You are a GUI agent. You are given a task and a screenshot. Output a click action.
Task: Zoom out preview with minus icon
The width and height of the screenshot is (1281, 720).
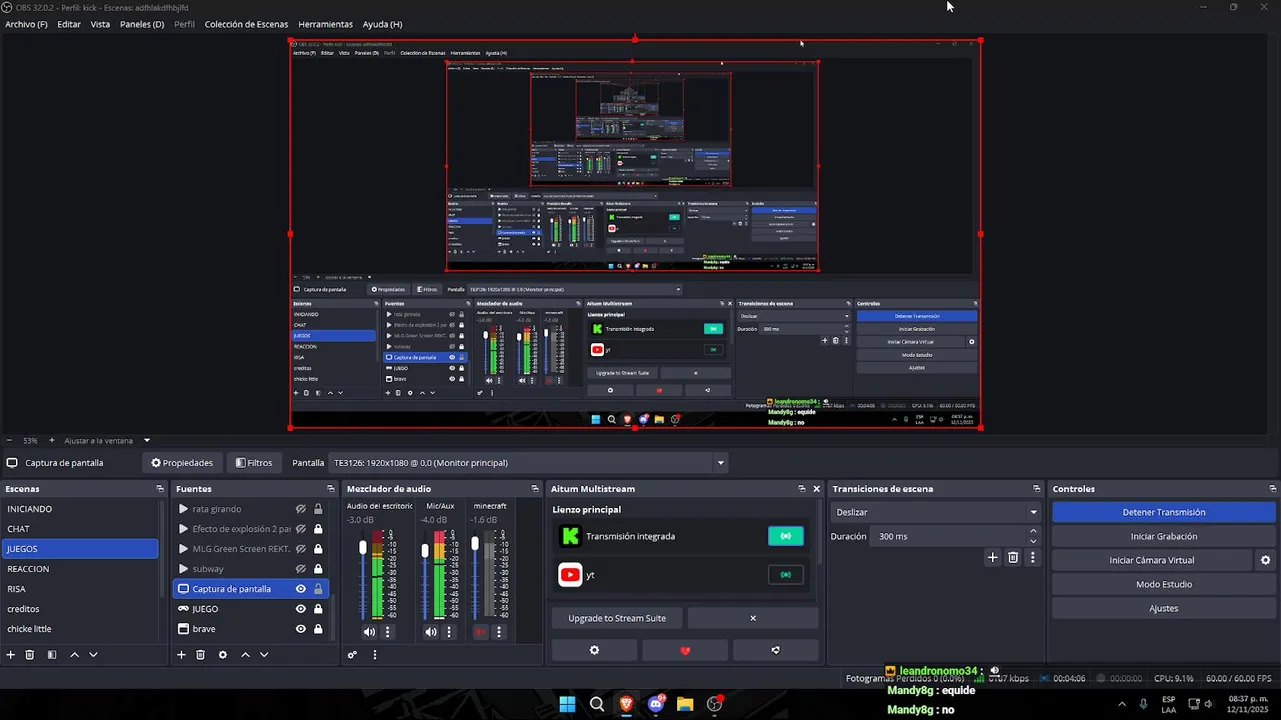click(x=10, y=440)
